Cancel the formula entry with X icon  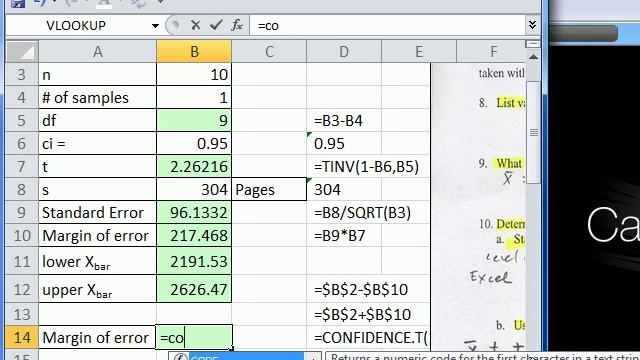(x=196, y=26)
